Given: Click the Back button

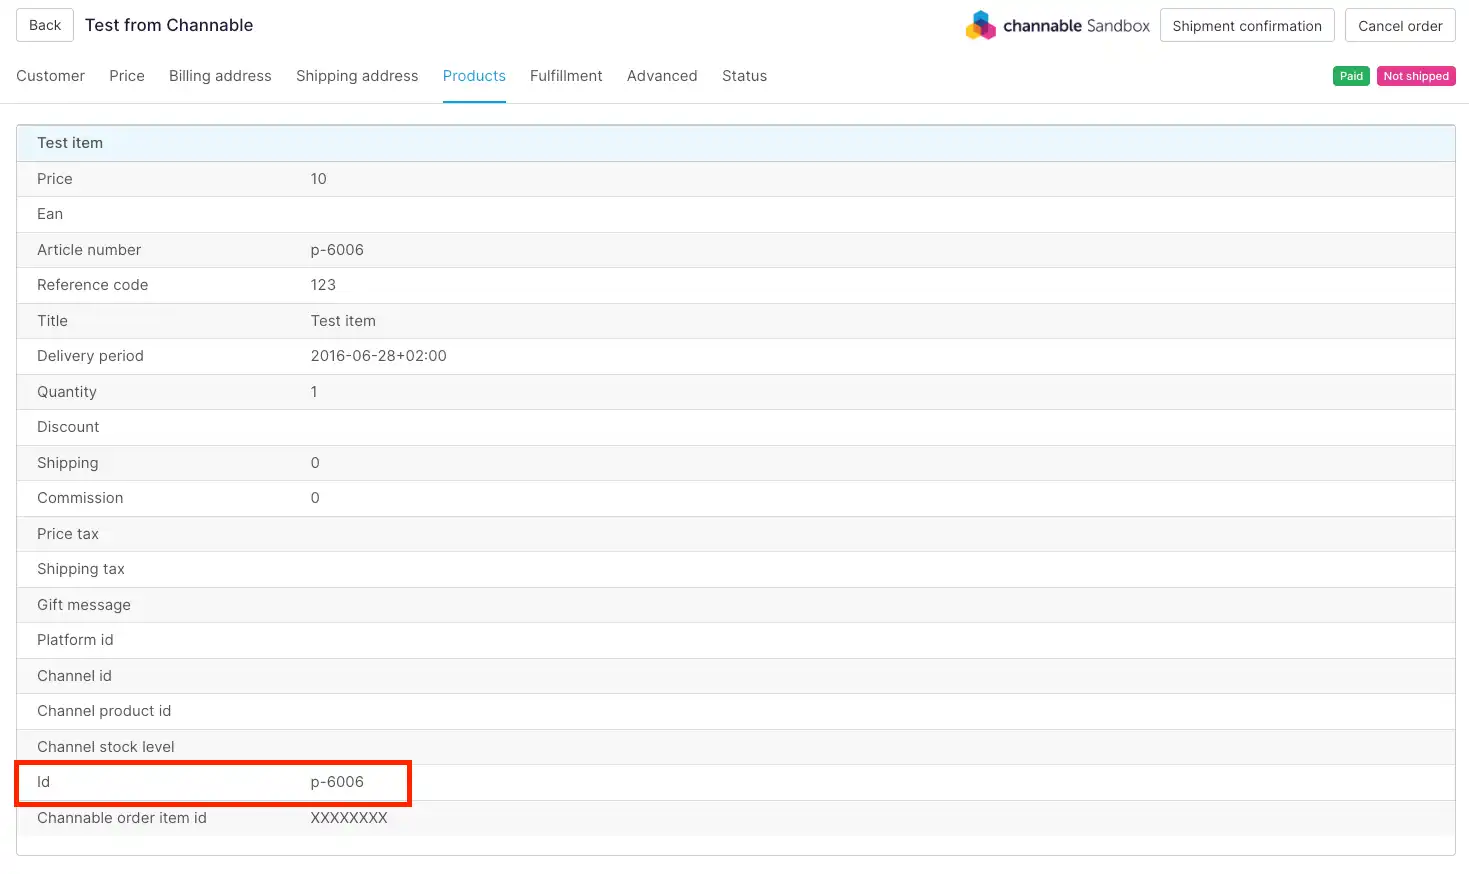Looking at the screenshot, I should click(x=45, y=25).
